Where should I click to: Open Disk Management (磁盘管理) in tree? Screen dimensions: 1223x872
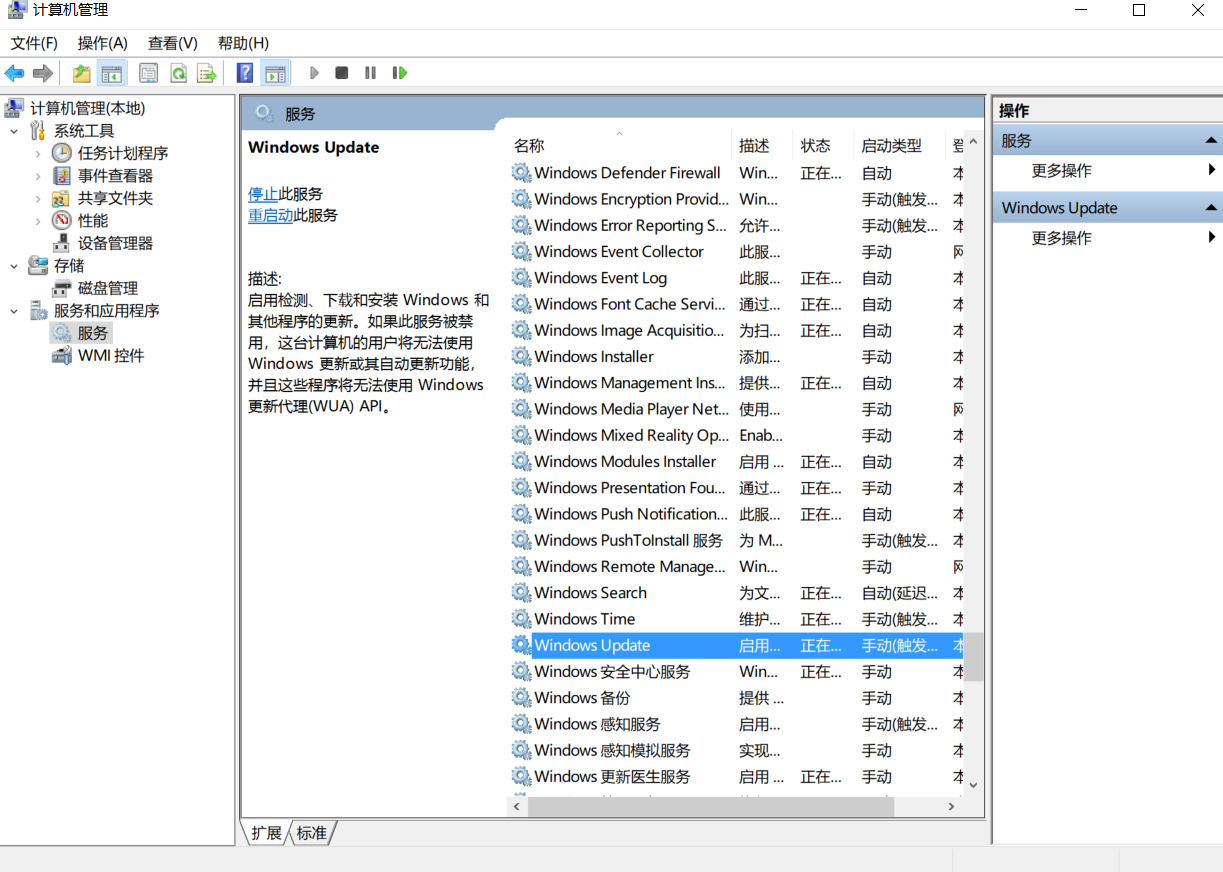[108, 288]
